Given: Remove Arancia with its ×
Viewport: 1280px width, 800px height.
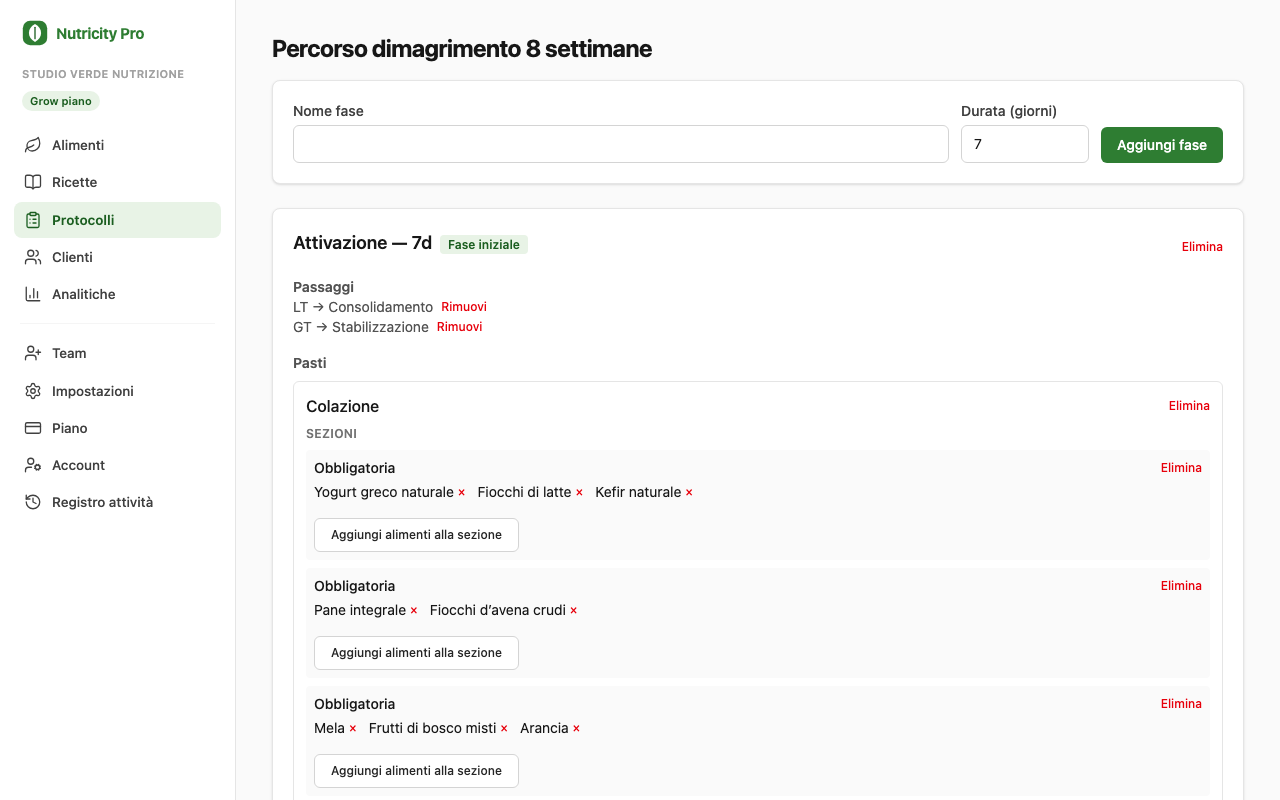Looking at the screenshot, I should (577, 729).
